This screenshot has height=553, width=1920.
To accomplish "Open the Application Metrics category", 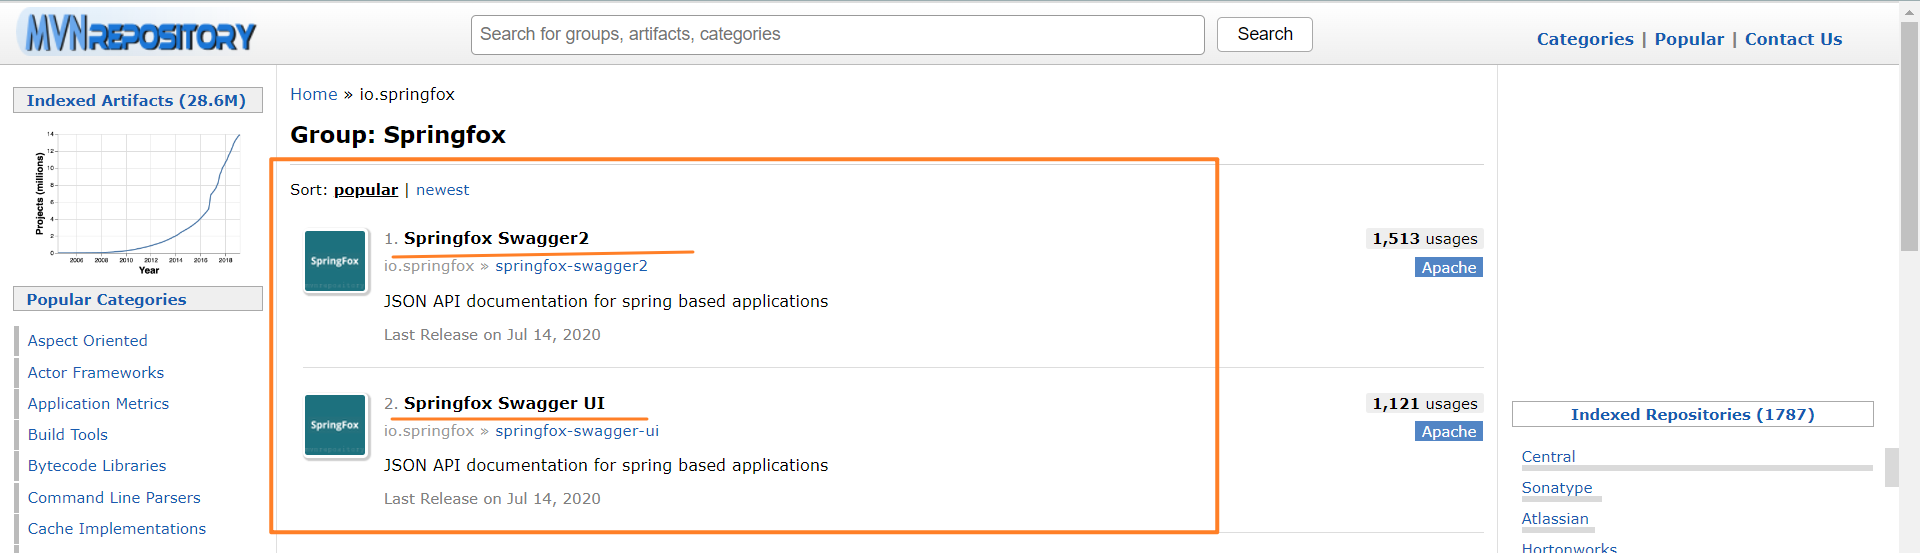I will click(x=98, y=404).
